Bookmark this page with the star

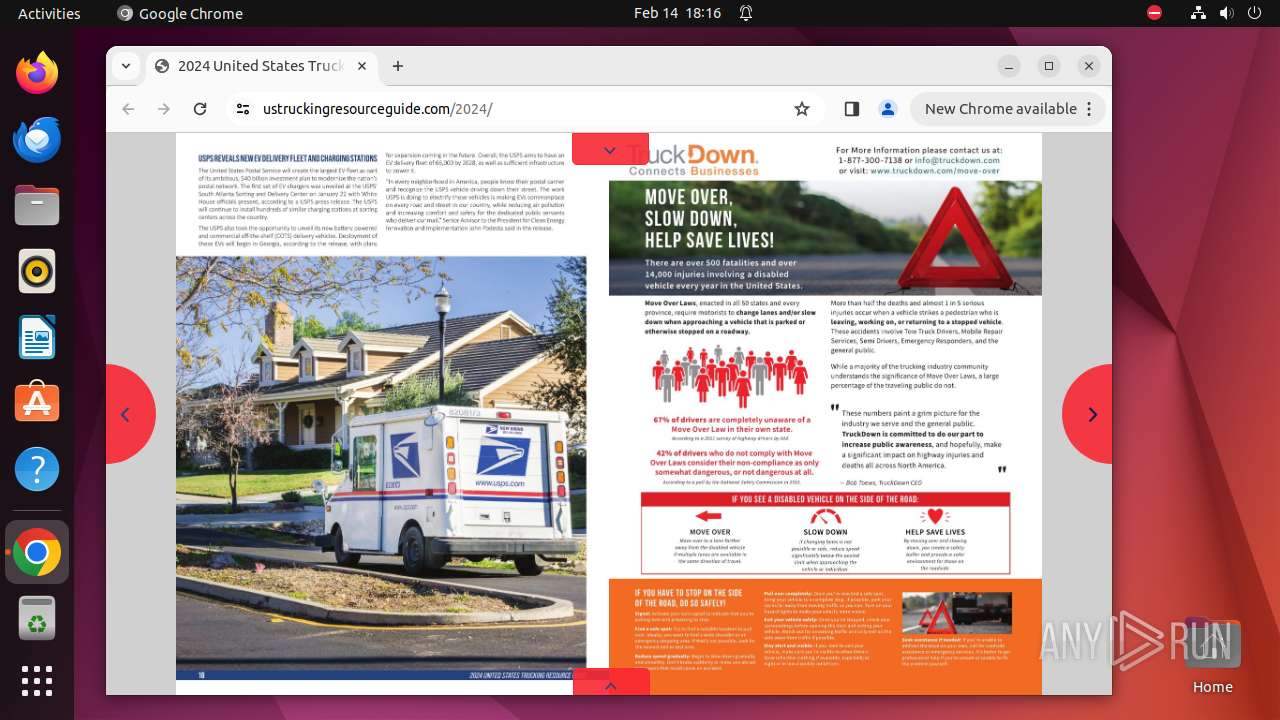click(801, 109)
